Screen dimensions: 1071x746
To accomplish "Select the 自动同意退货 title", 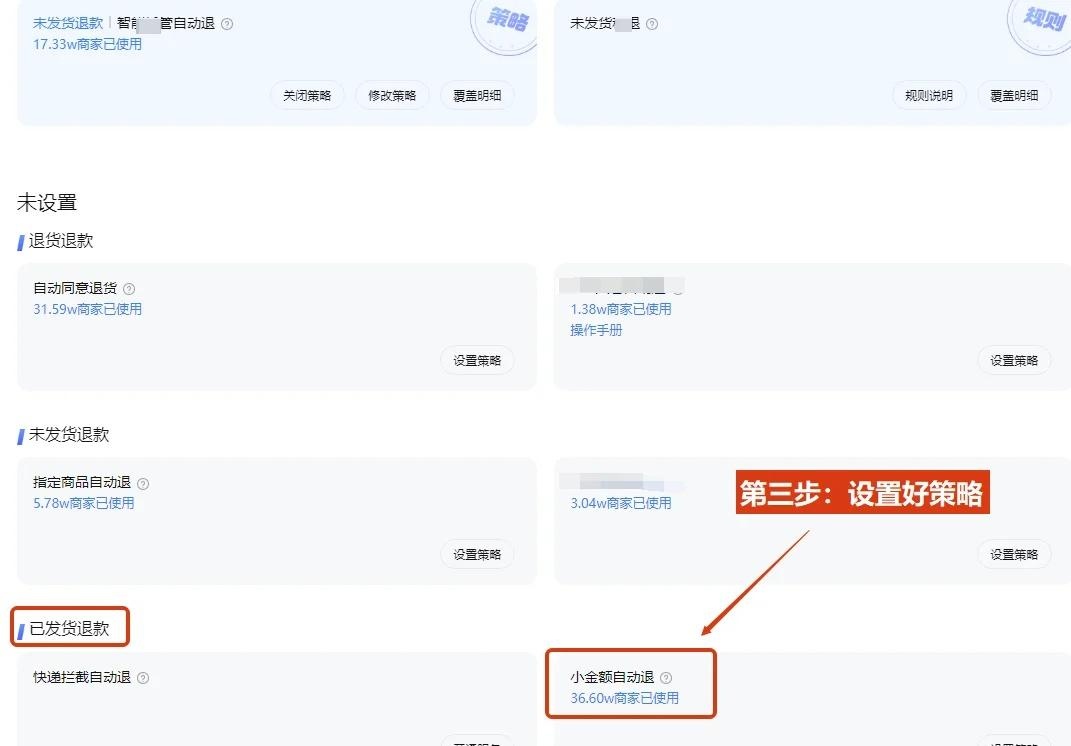I will pos(75,288).
